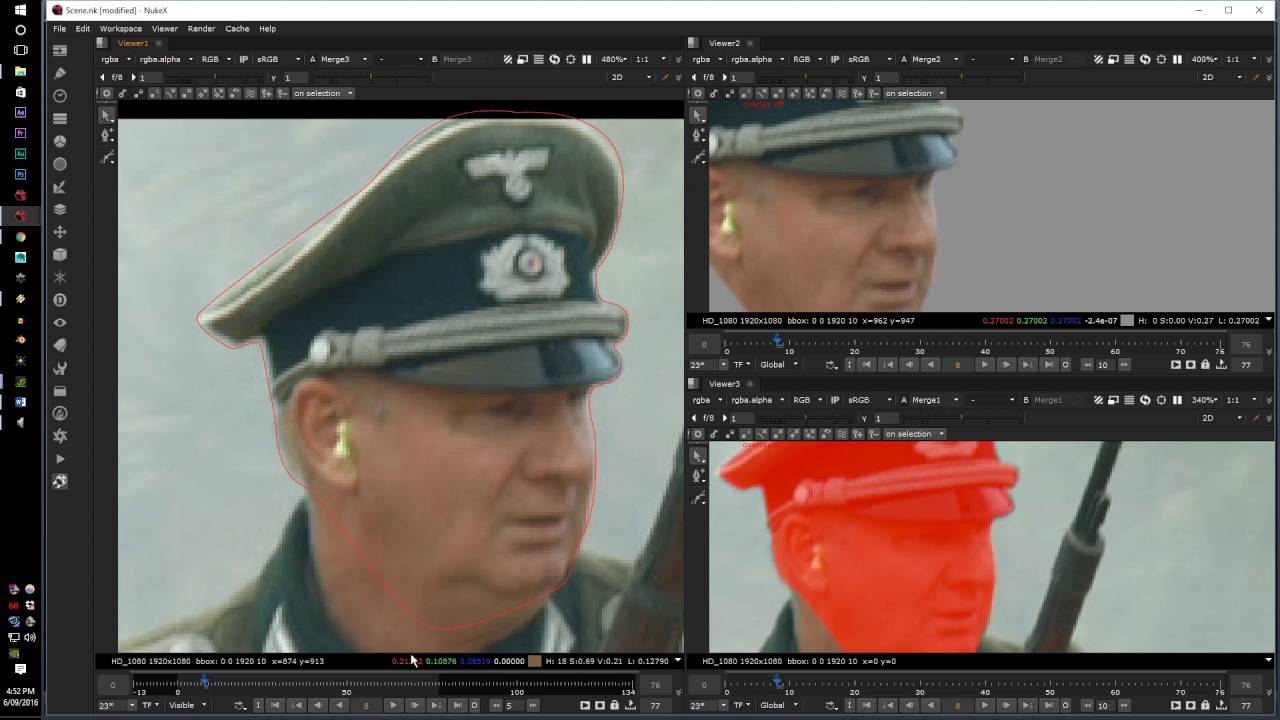Open the Time nodes clock icon

60,96
